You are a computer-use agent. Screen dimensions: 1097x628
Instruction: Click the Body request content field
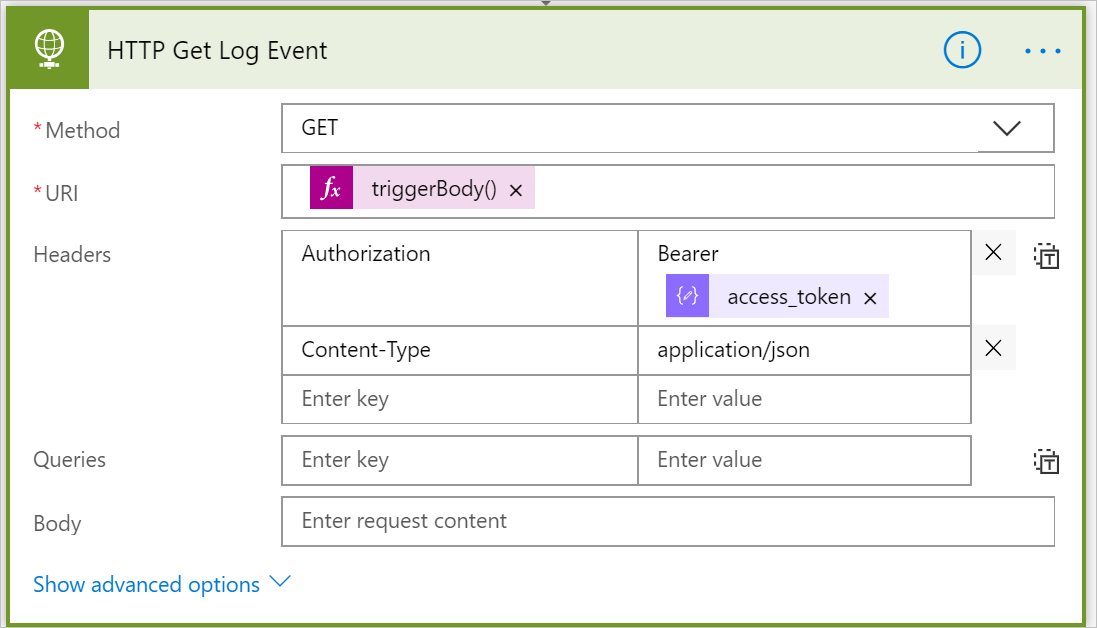point(667,521)
